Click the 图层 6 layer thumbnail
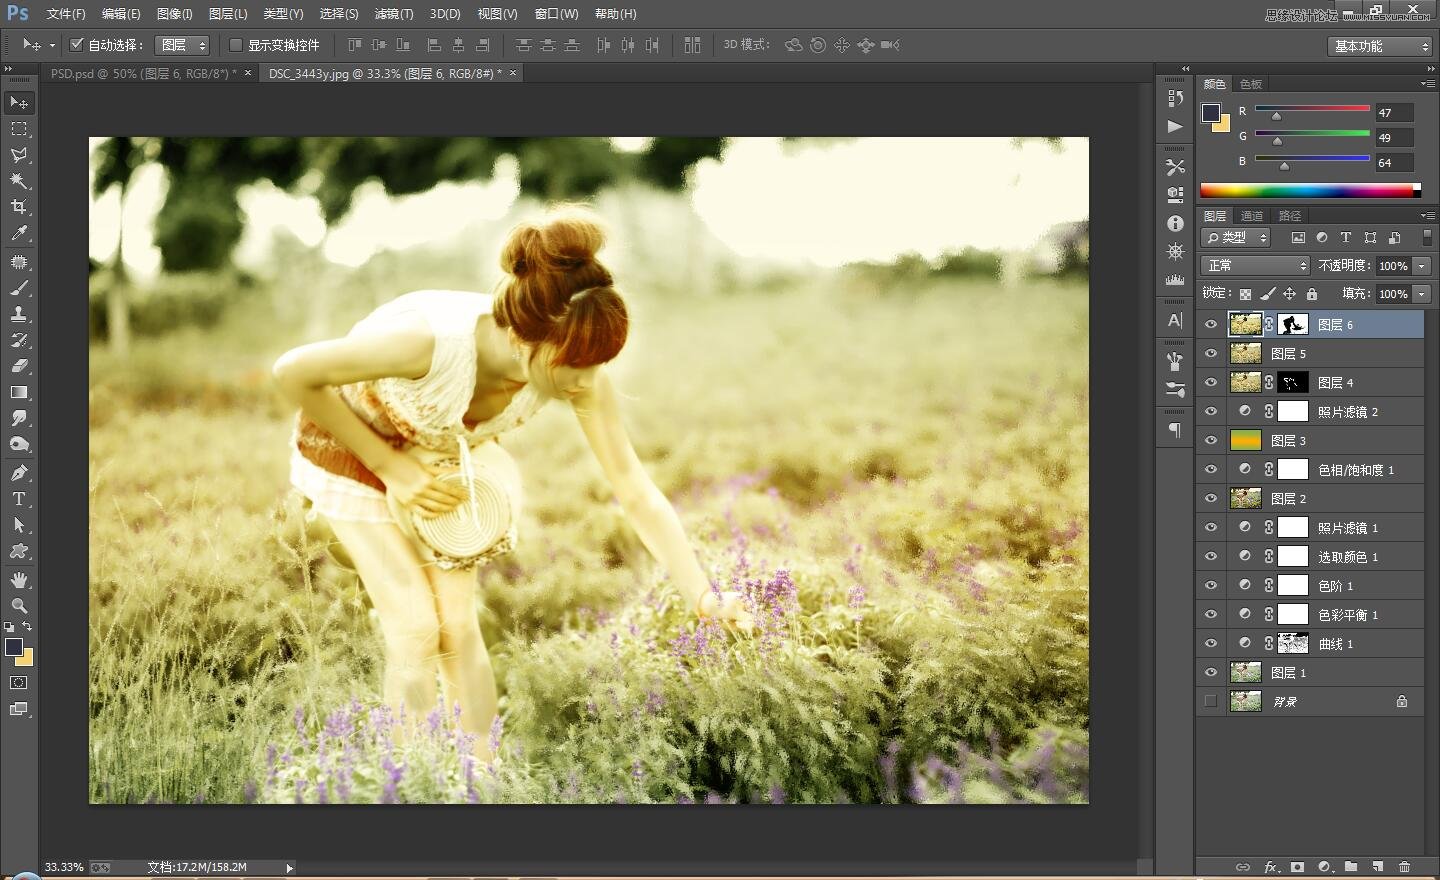This screenshot has width=1440, height=880. [x=1245, y=324]
